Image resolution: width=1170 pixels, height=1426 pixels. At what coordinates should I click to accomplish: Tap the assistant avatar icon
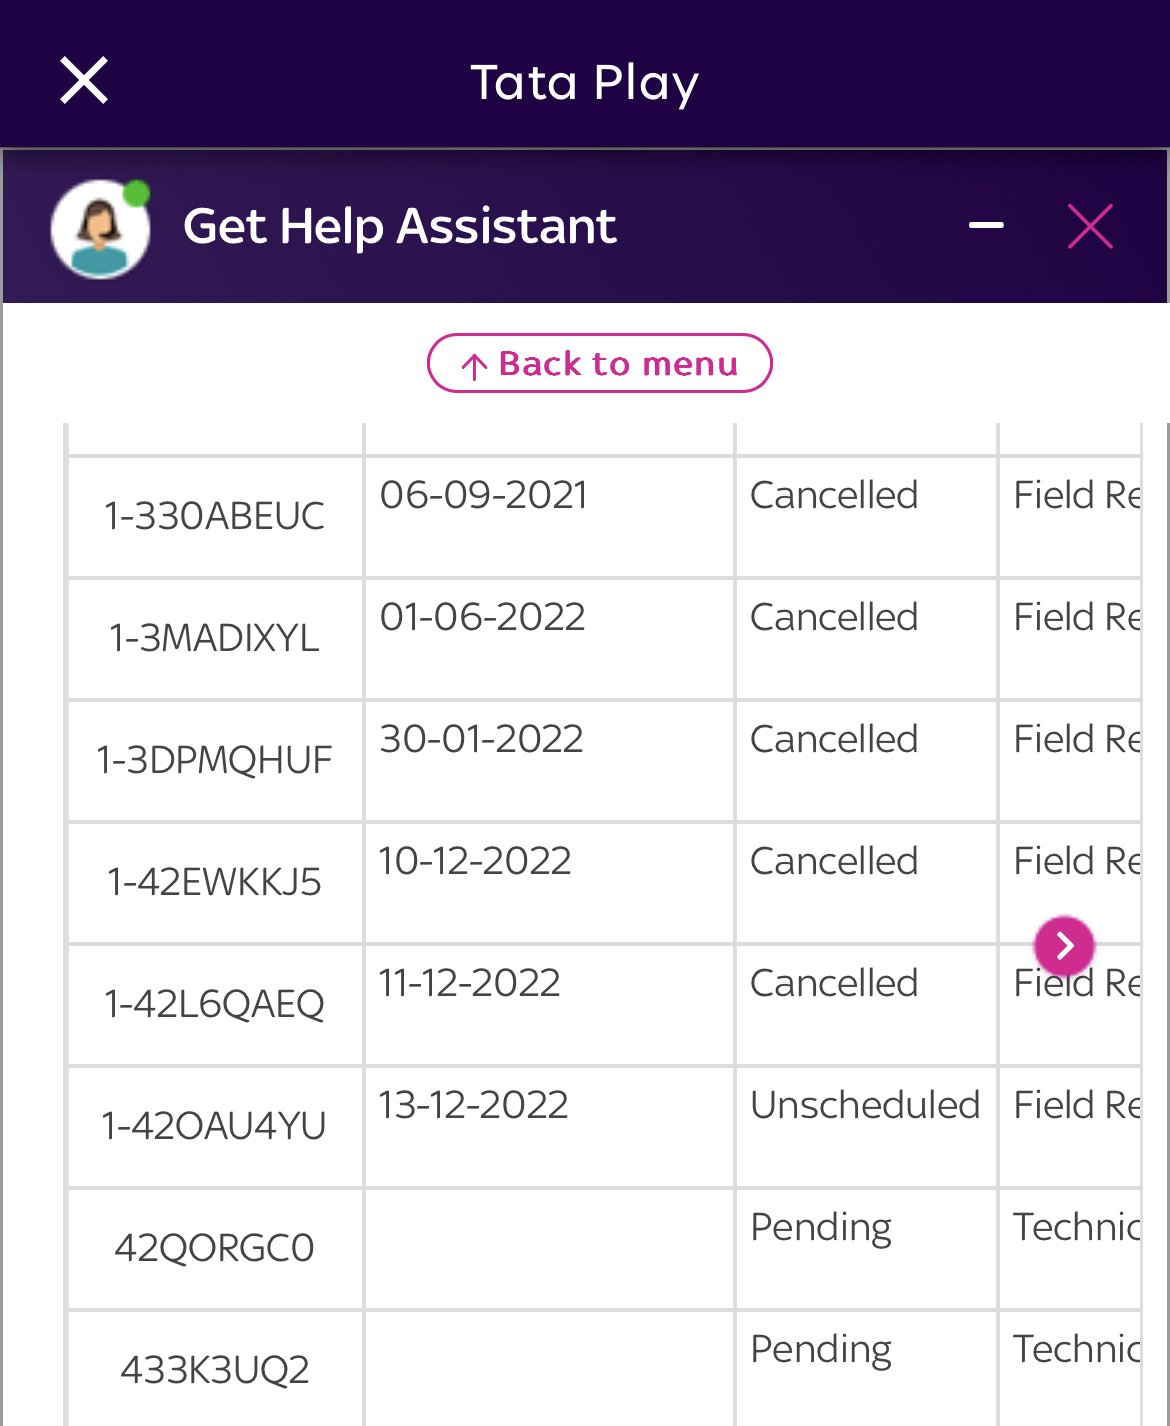point(101,229)
